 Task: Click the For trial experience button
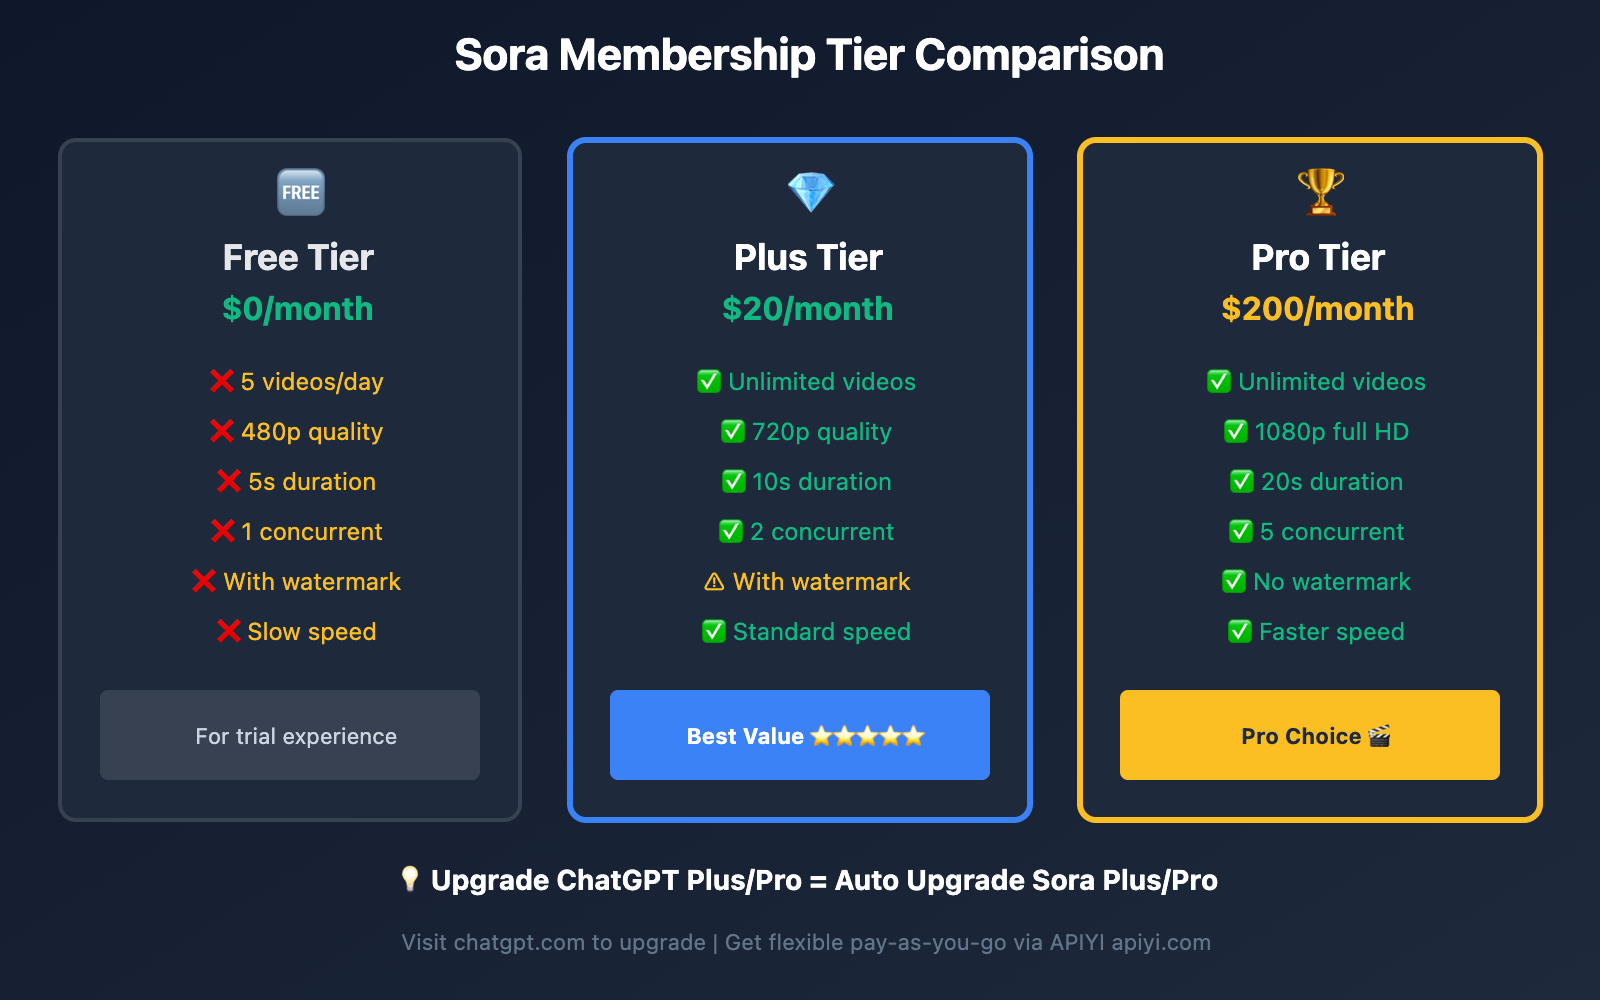290,735
